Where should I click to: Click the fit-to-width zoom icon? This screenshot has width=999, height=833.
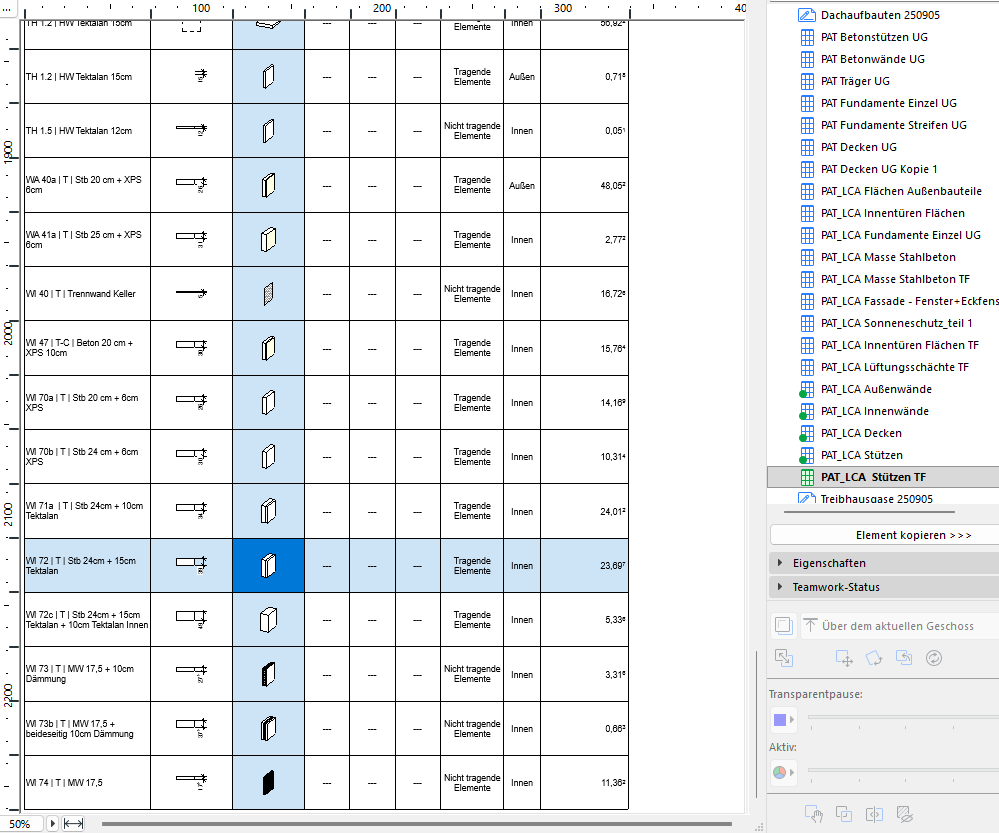pos(74,823)
